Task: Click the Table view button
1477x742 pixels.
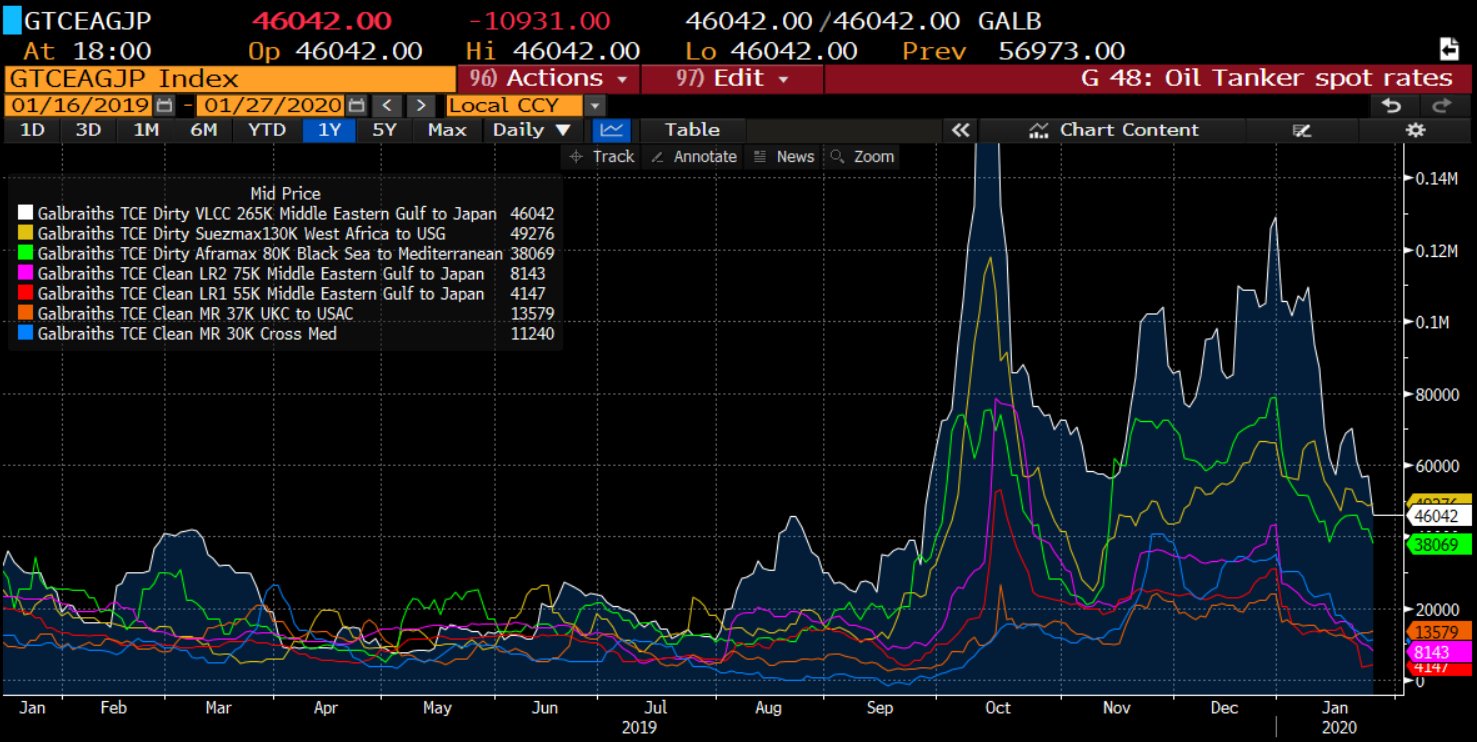Action: [x=692, y=130]
